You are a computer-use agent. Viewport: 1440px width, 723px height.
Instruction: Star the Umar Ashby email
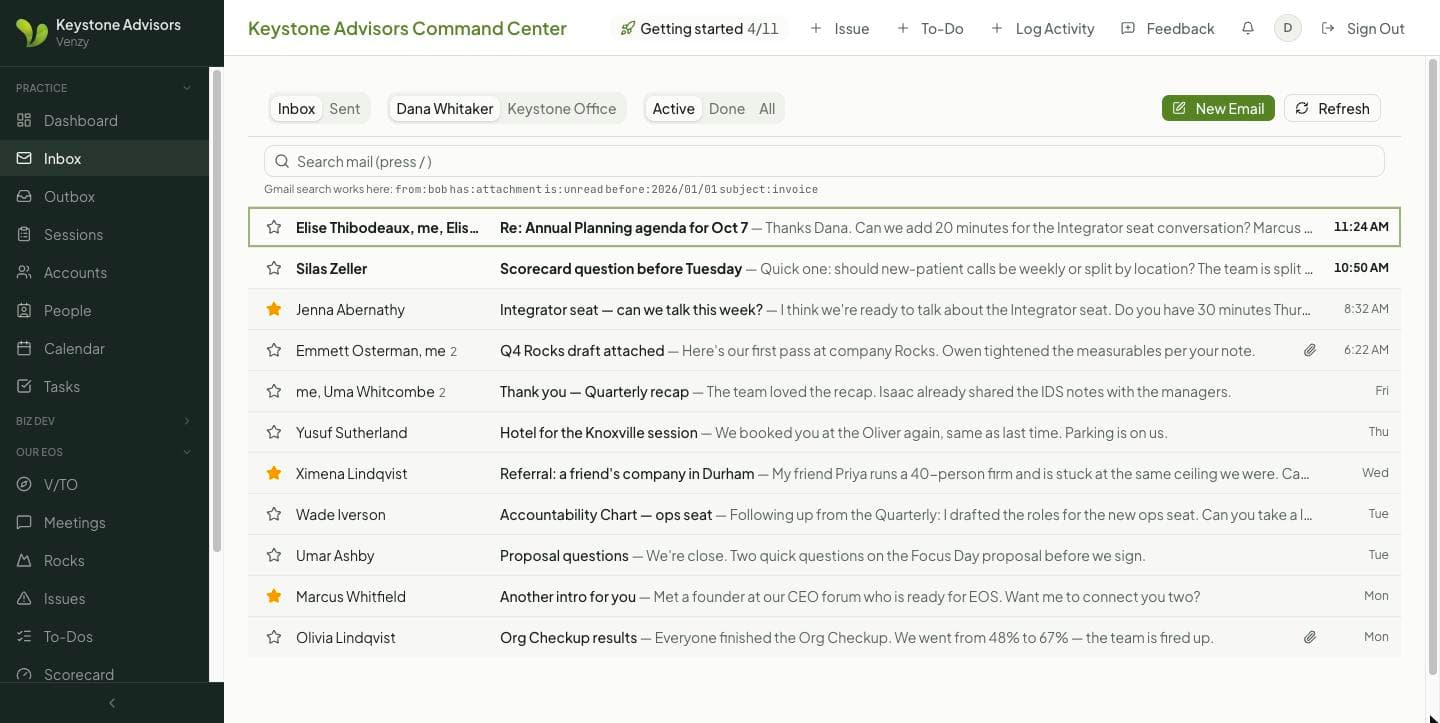point(274,555)
